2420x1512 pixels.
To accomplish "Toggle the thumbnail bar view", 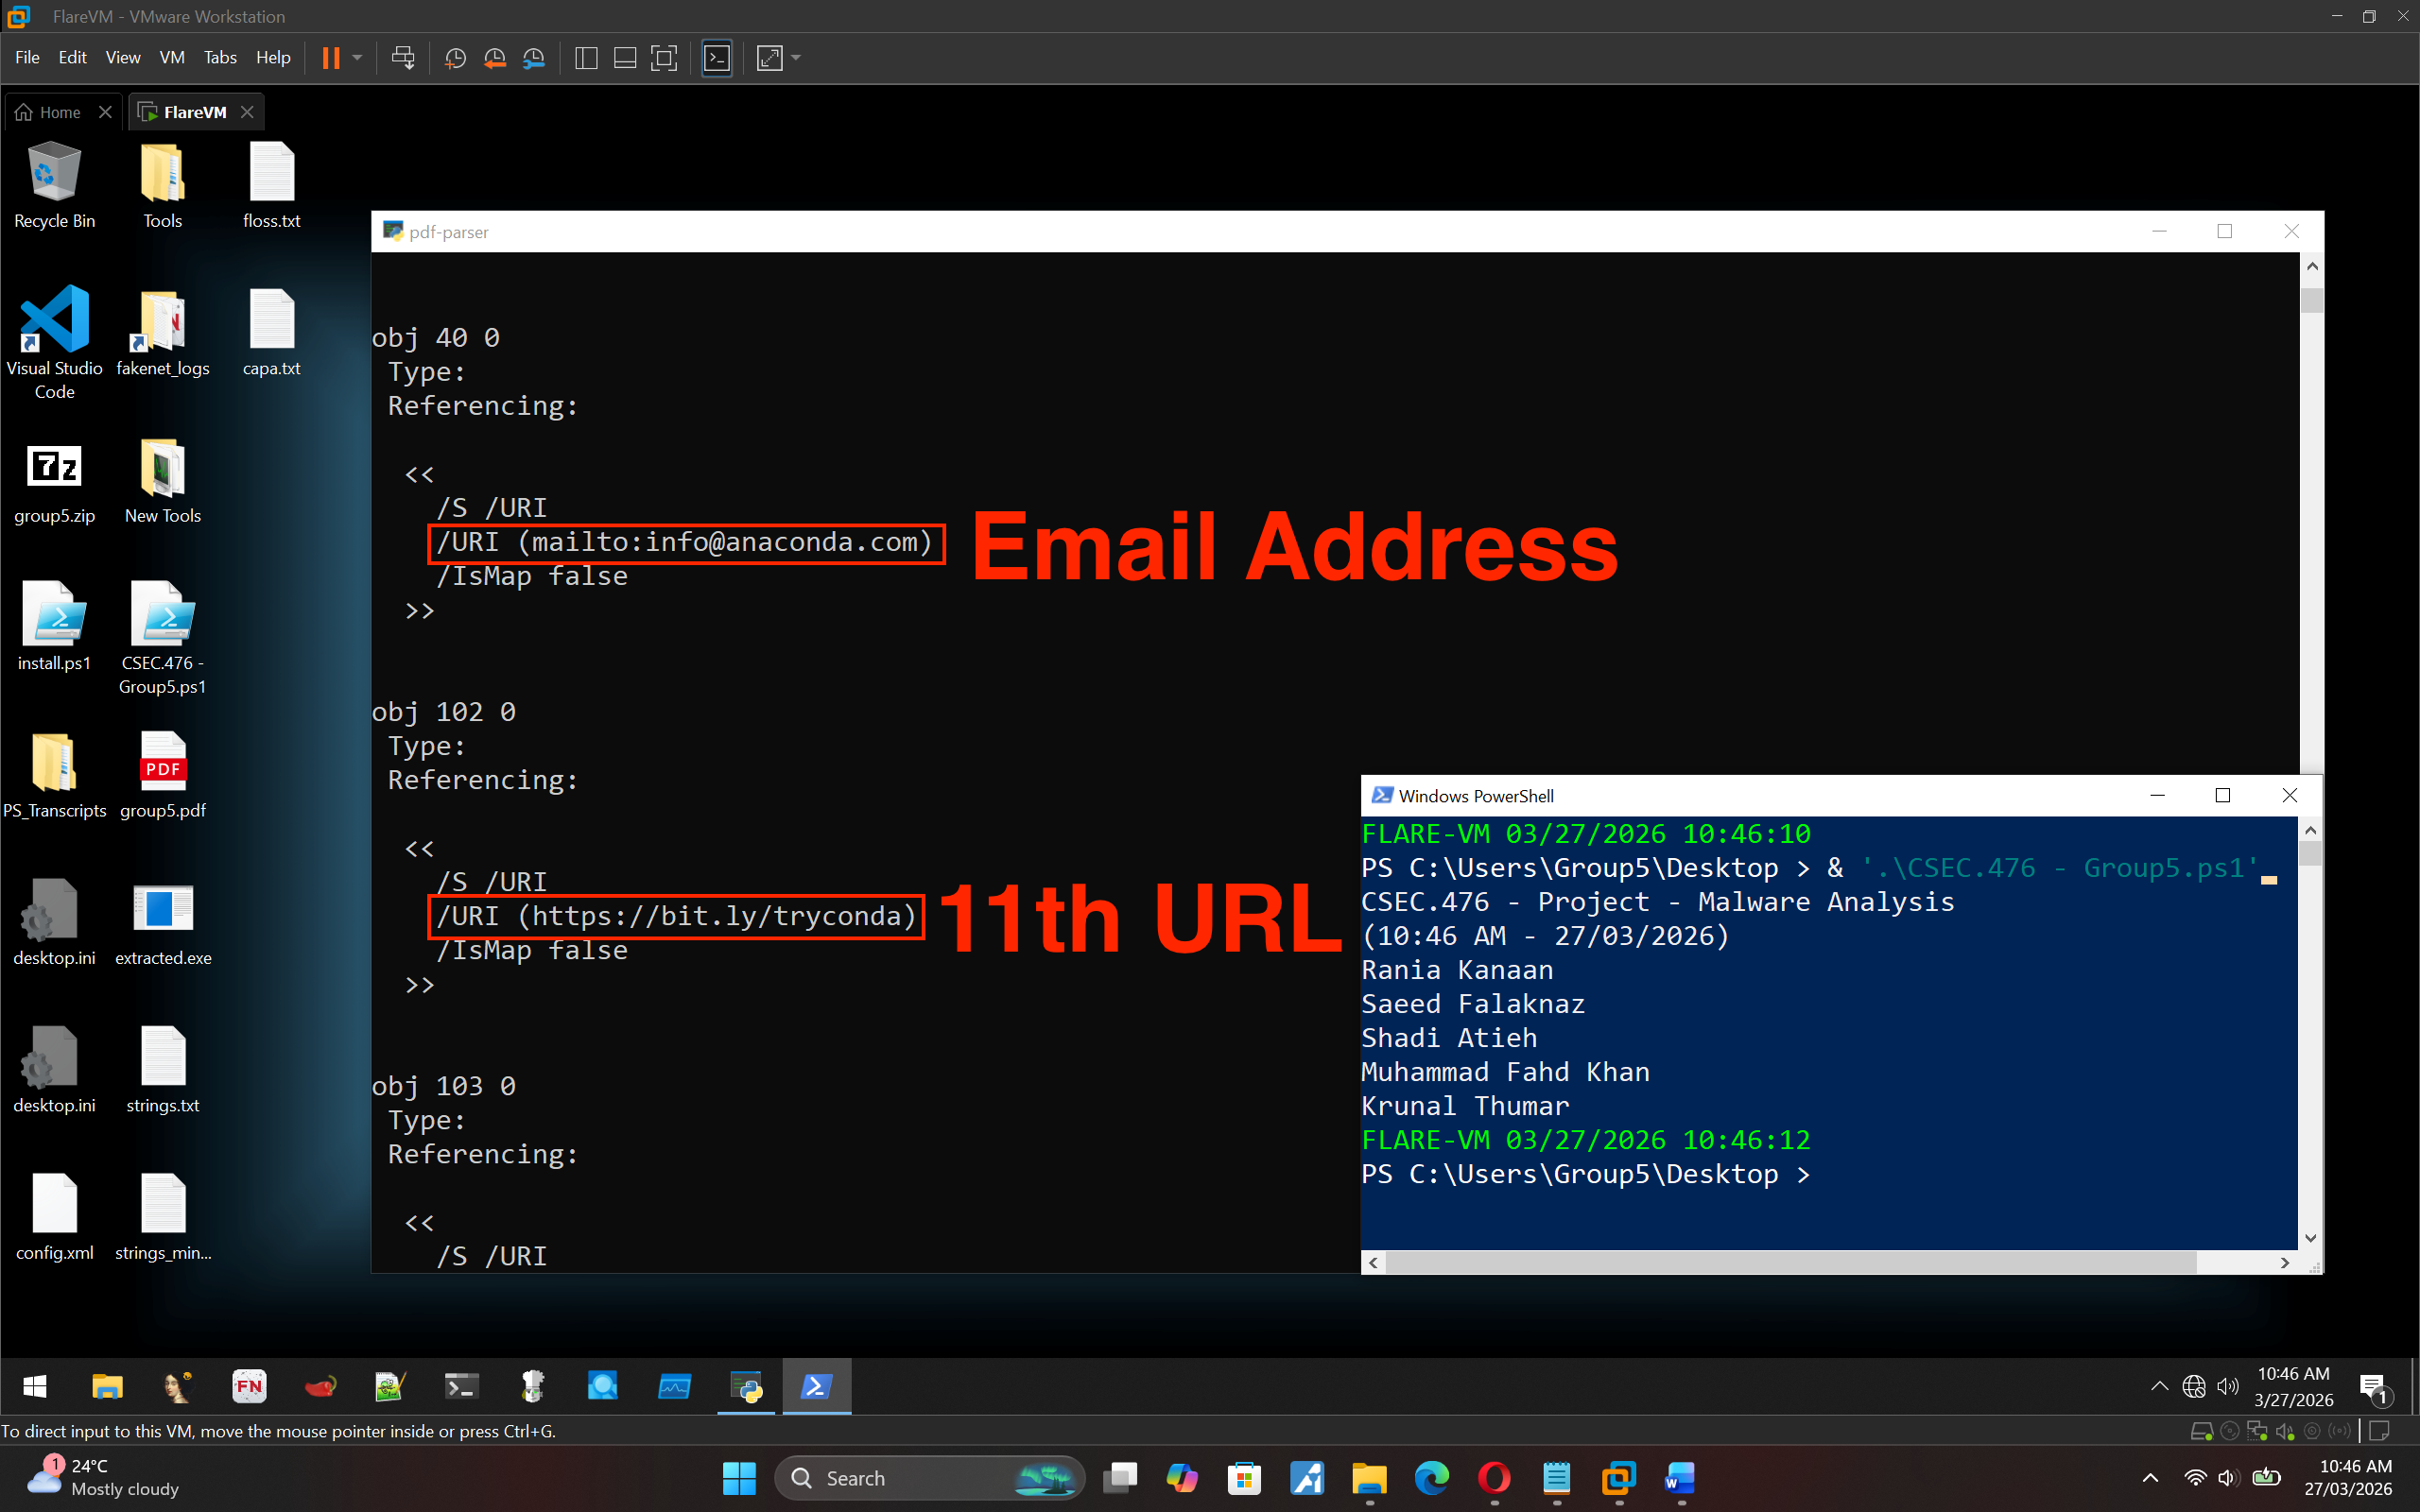I will [x=625, y=58].
